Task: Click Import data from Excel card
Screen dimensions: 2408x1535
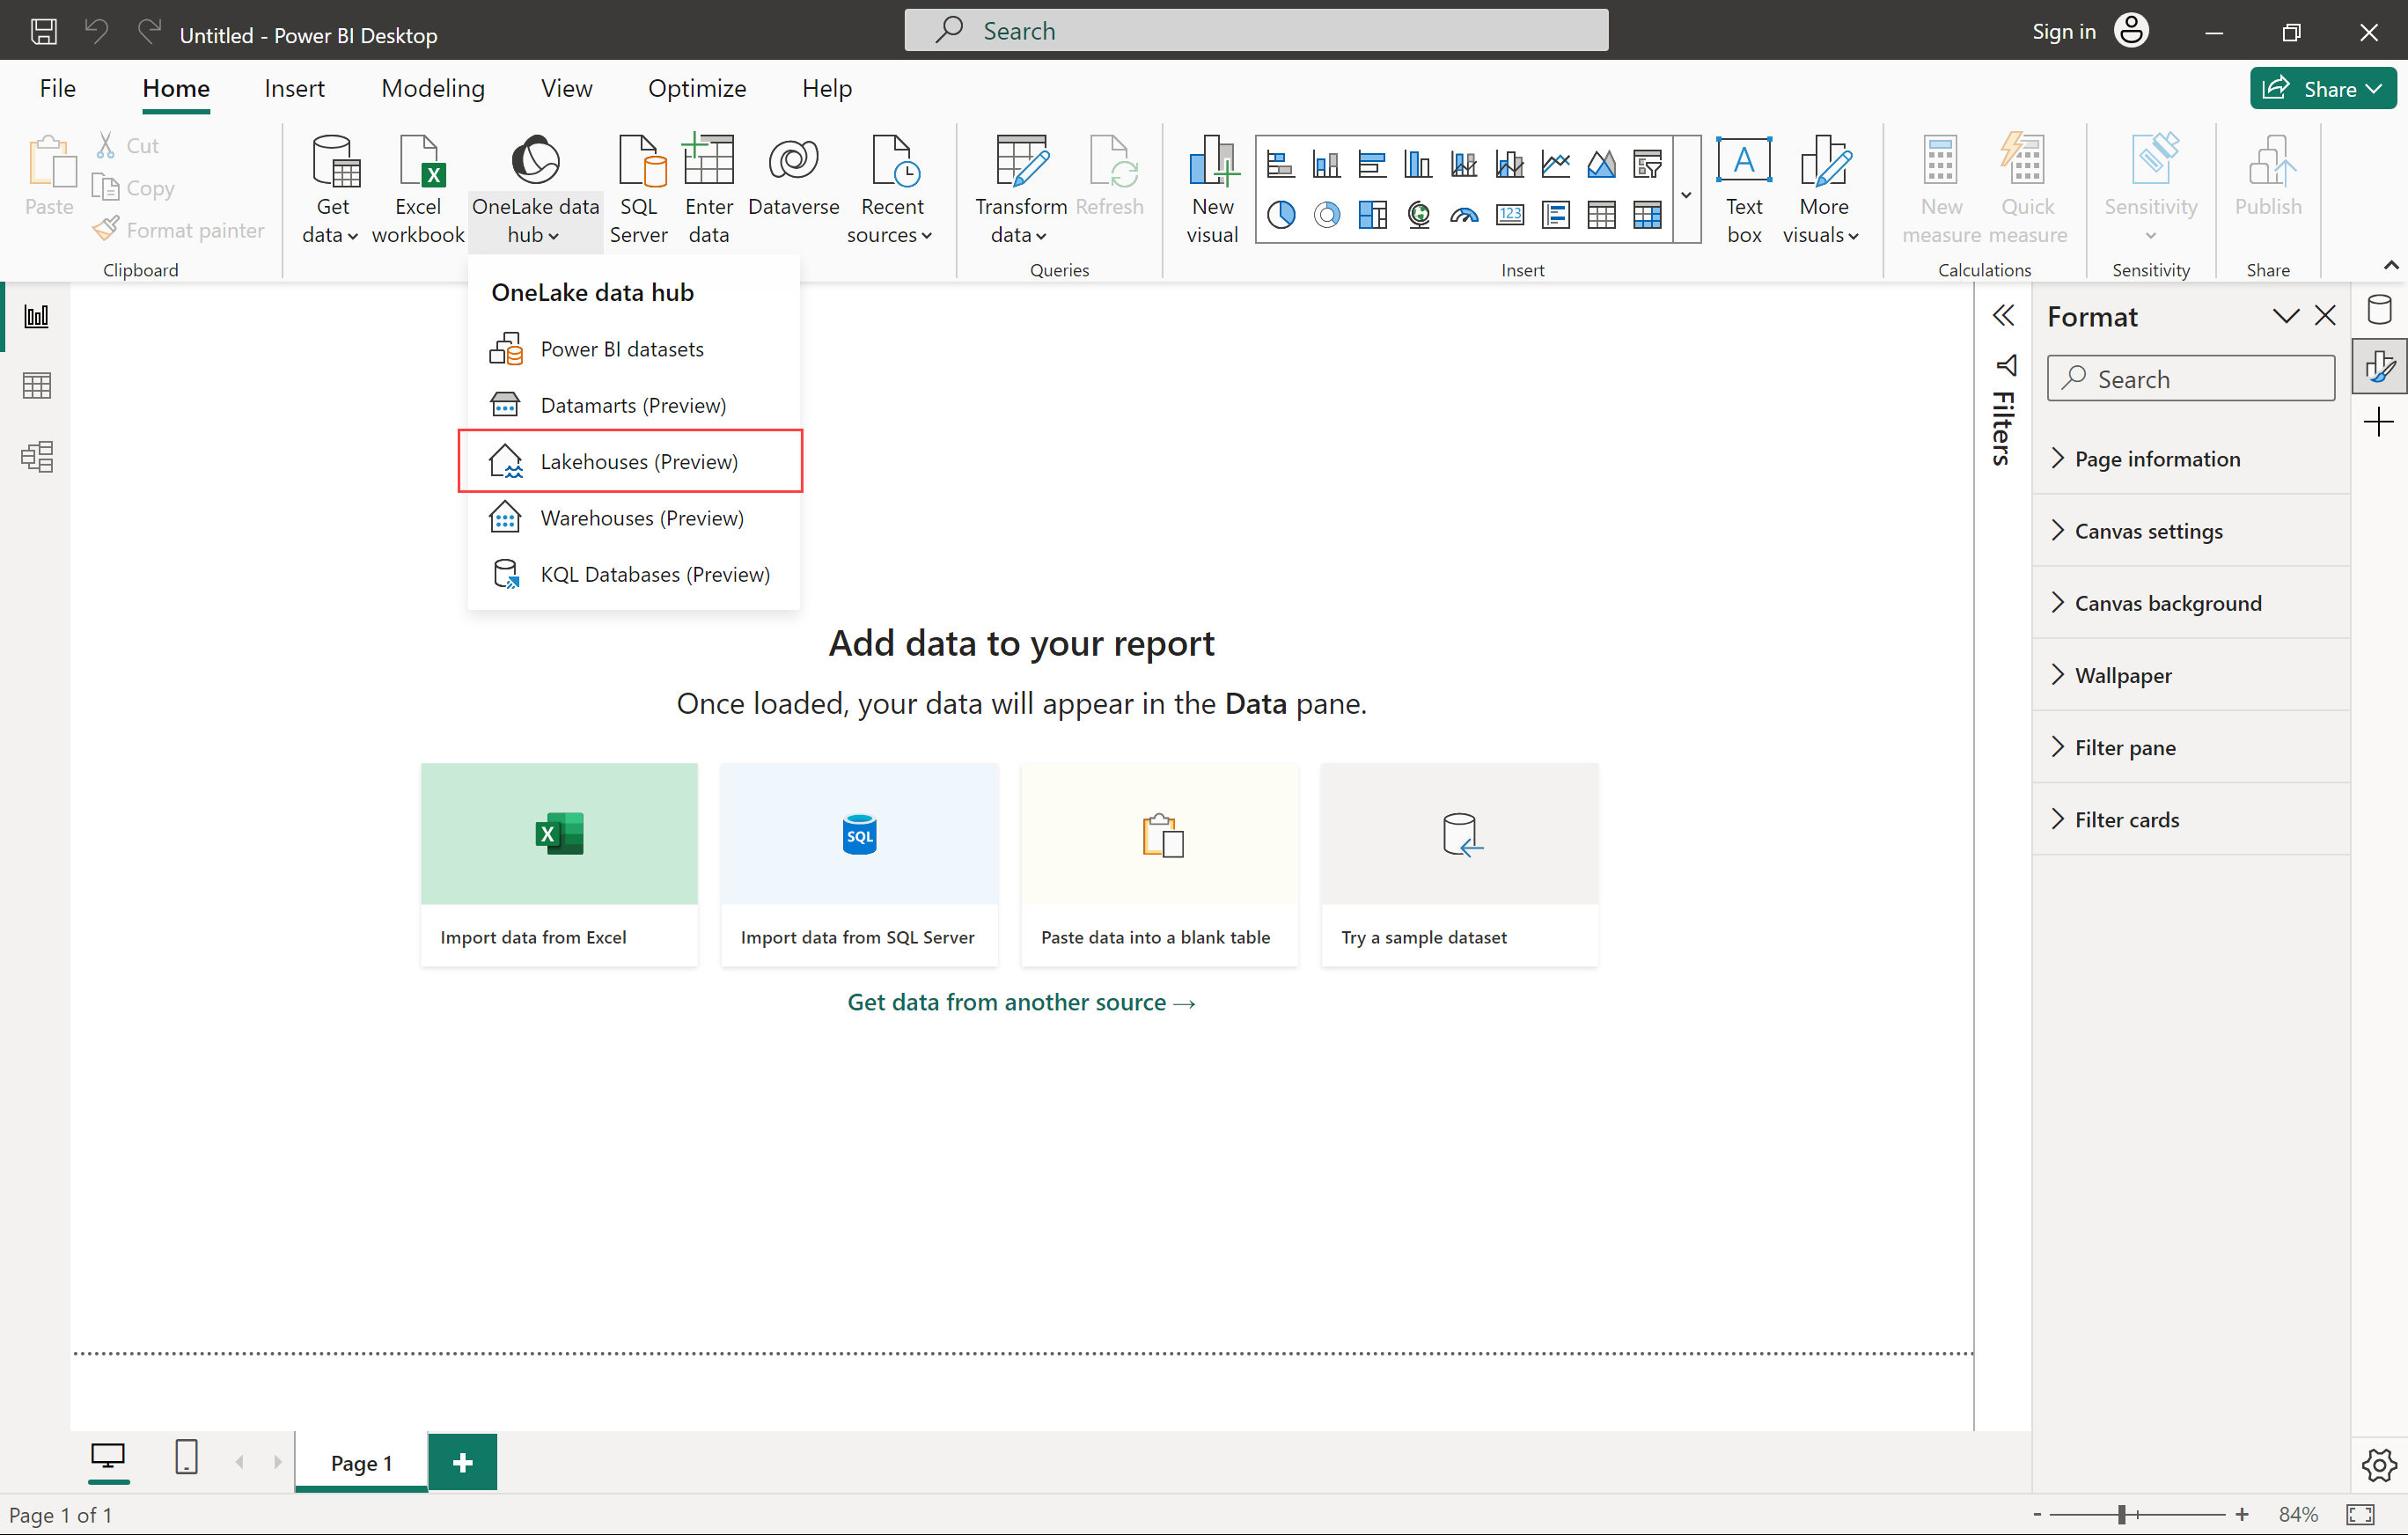Action: click(x=559, y=864)
